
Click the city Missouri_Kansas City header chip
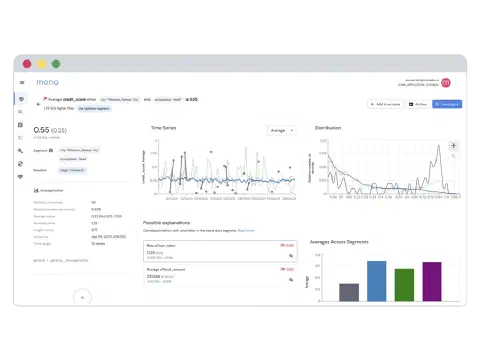point(120,100)
